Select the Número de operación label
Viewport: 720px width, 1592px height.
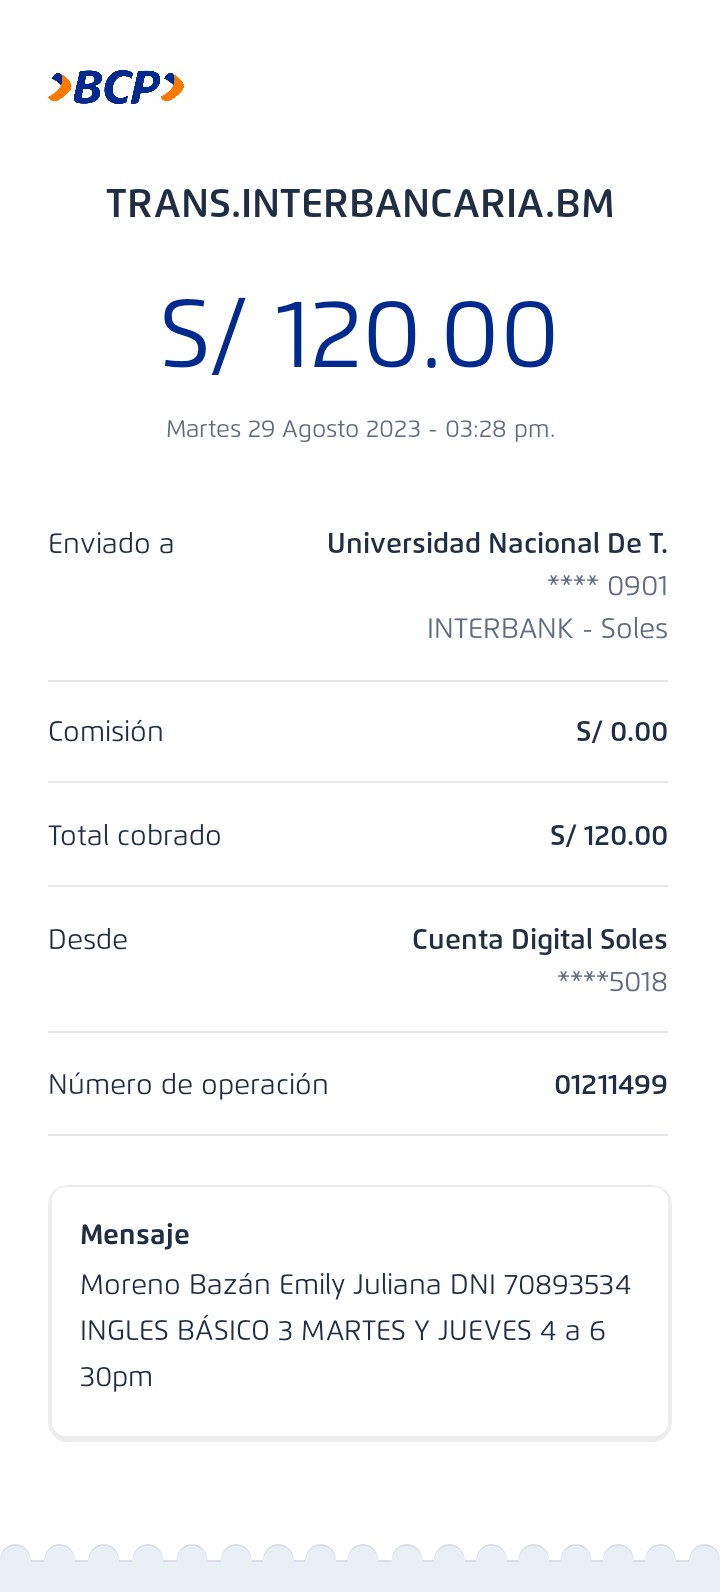pos(188,1085)
